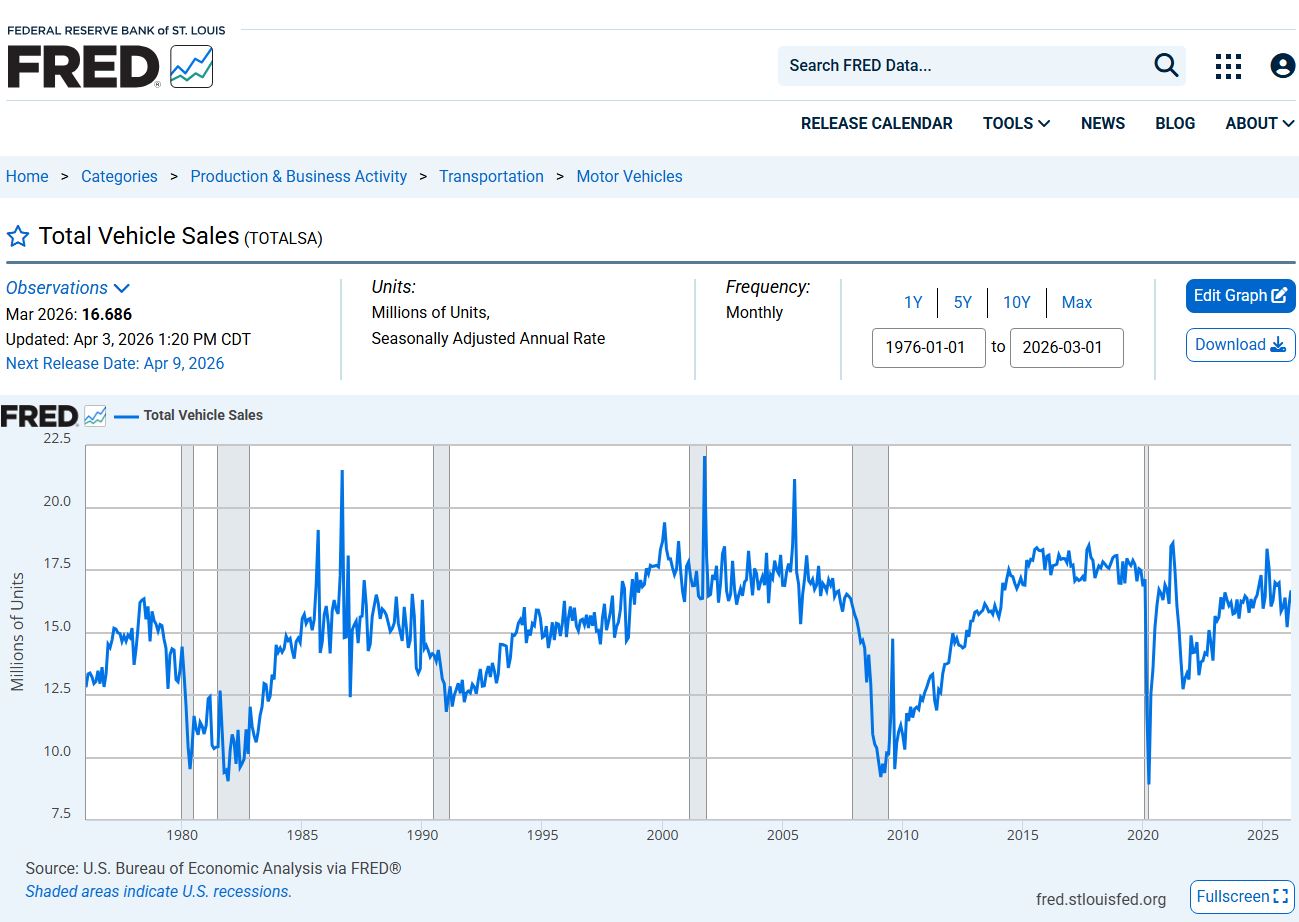Click the Shaded areas indicate U.S. recessions note
This screenshot has width=1299, height=922.
tap(159, 891)
